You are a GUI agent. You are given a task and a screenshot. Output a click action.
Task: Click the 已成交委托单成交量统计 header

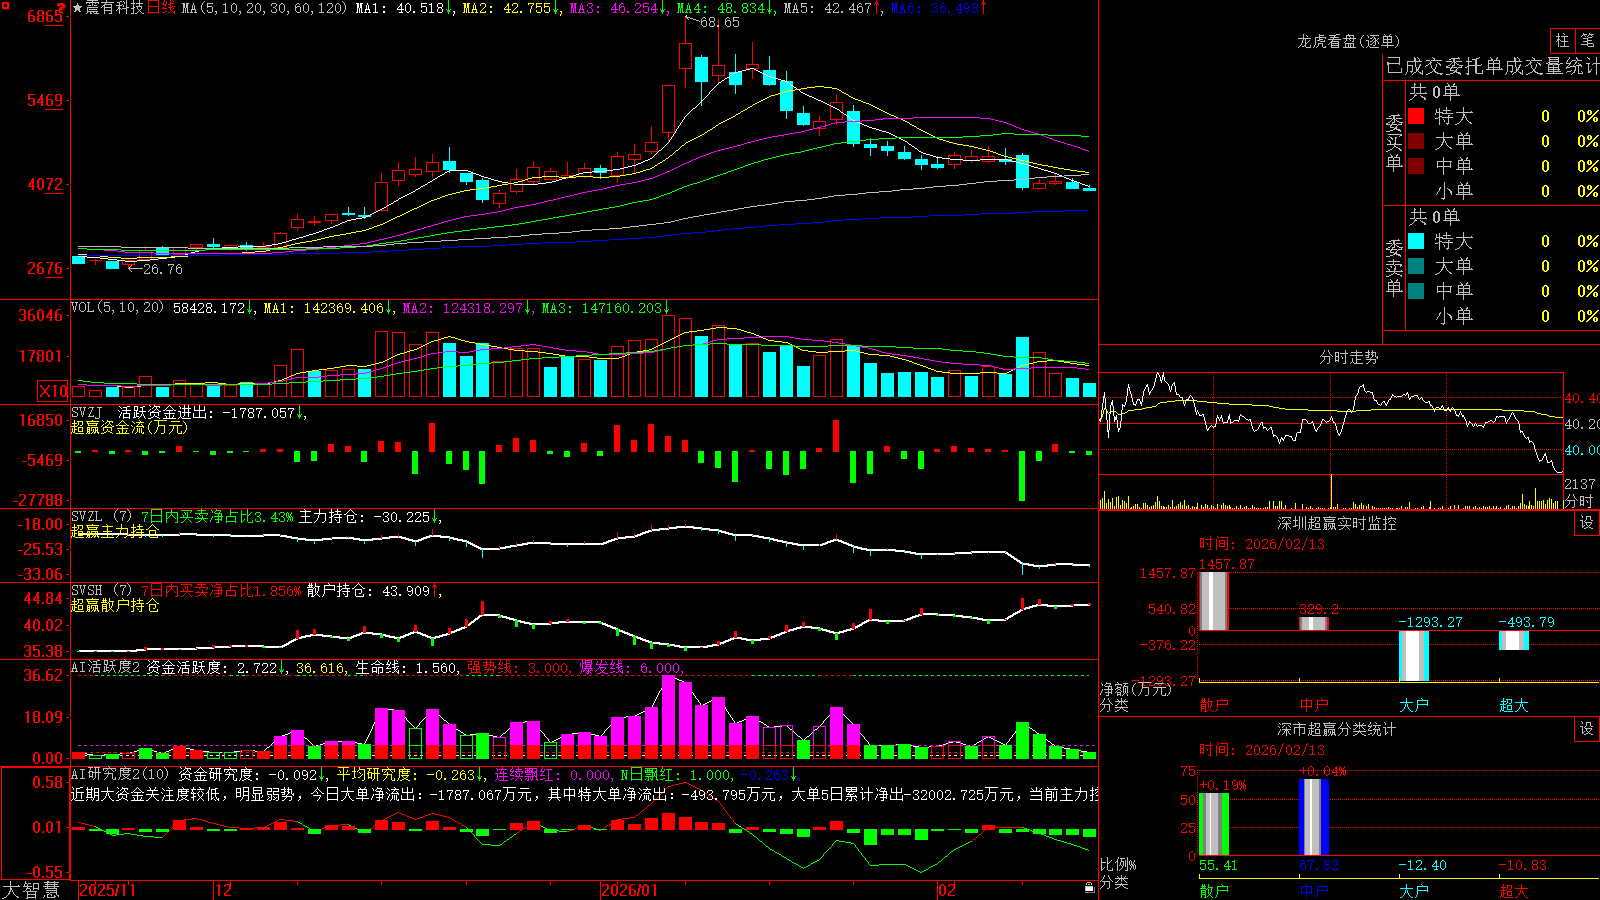[x=1492, y=66]
